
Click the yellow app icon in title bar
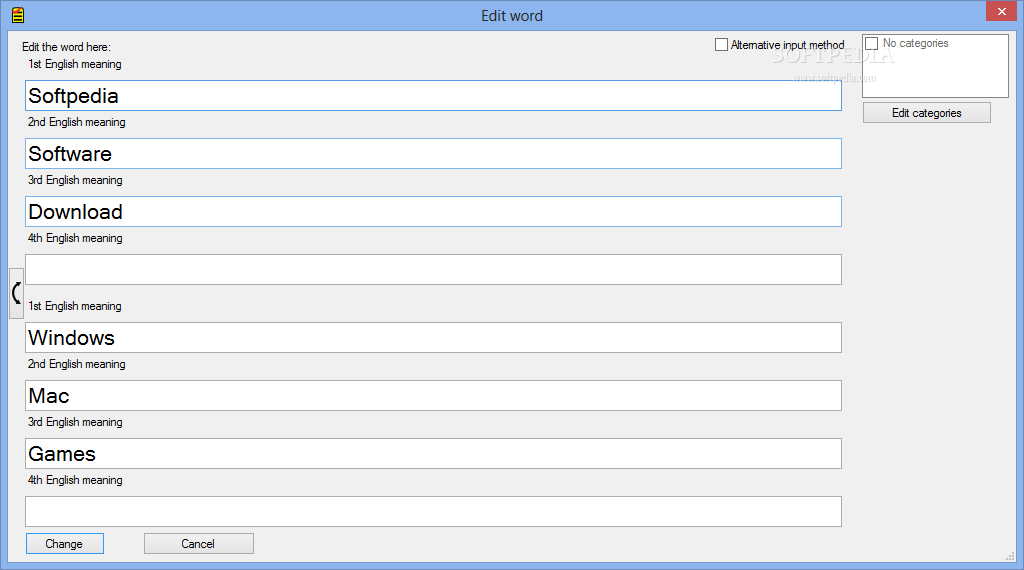[18, 15]
